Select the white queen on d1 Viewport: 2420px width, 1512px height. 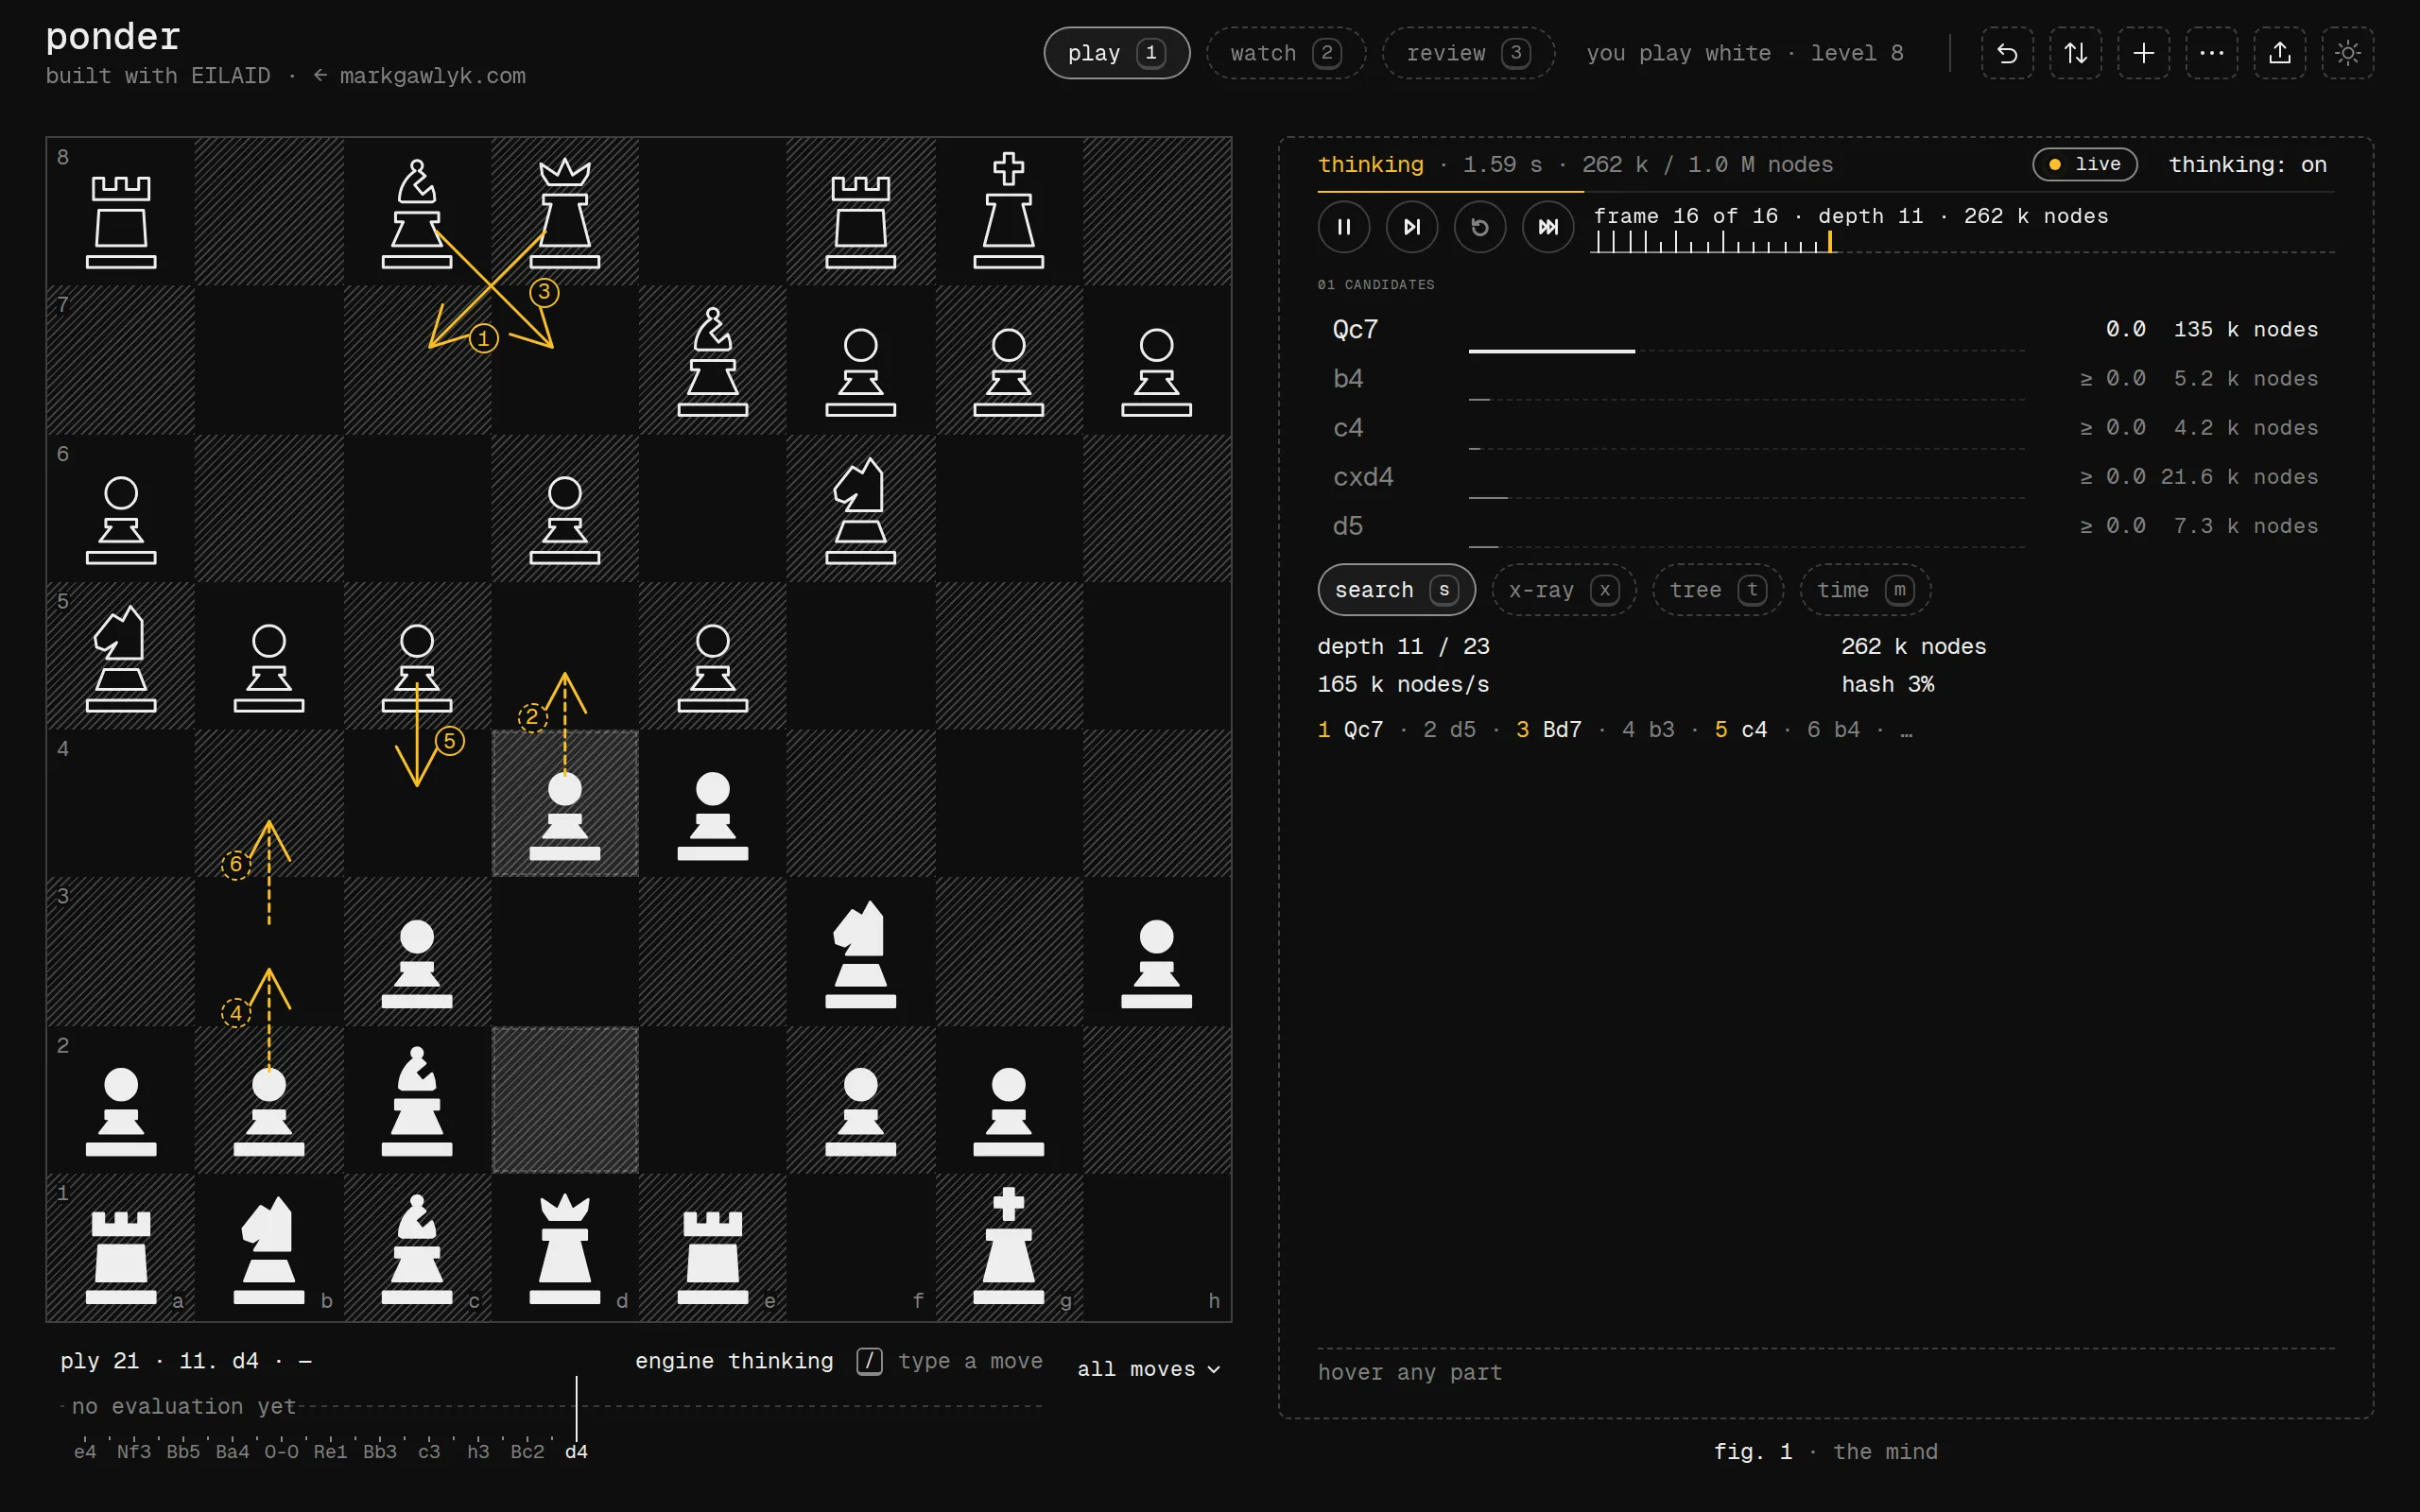click(x=565, y=1248)
